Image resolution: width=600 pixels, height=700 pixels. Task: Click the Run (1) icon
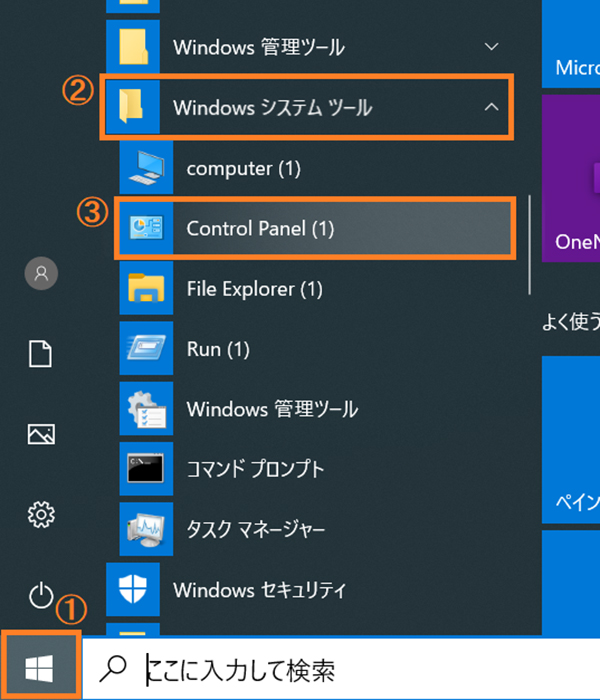(145, 349)
